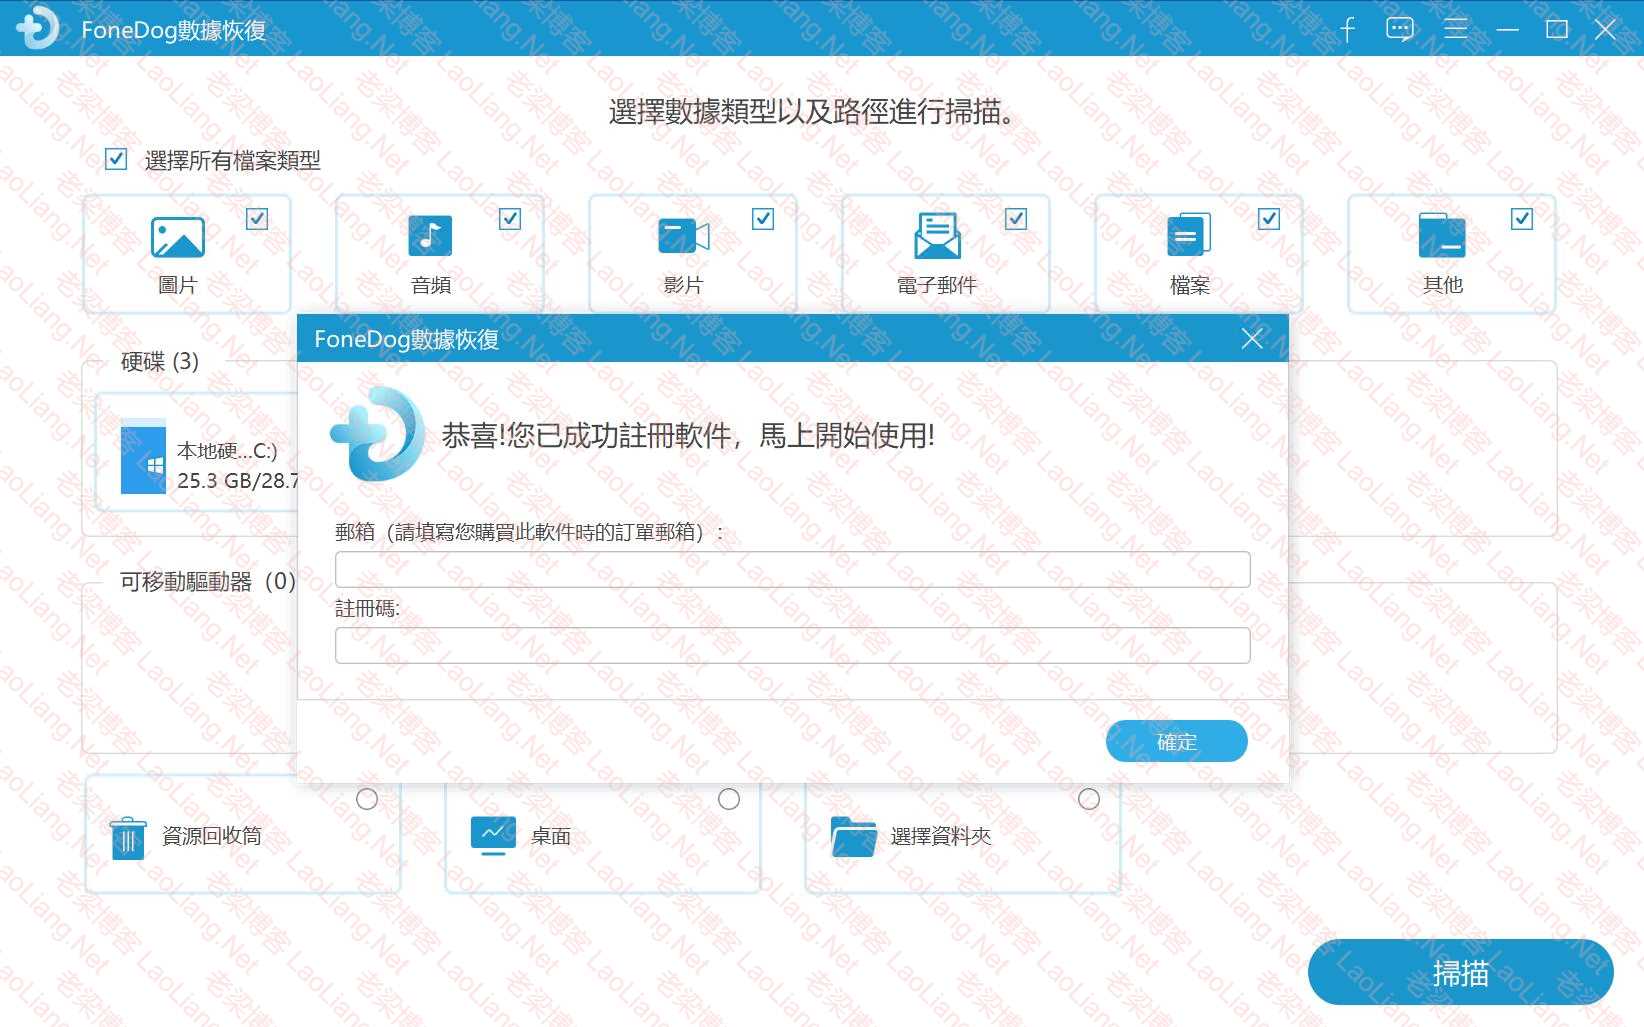Toggle the 選擇所有檔案類型 checkbox
Screen dimensions: 1644x1027
(x=116, y=160)
